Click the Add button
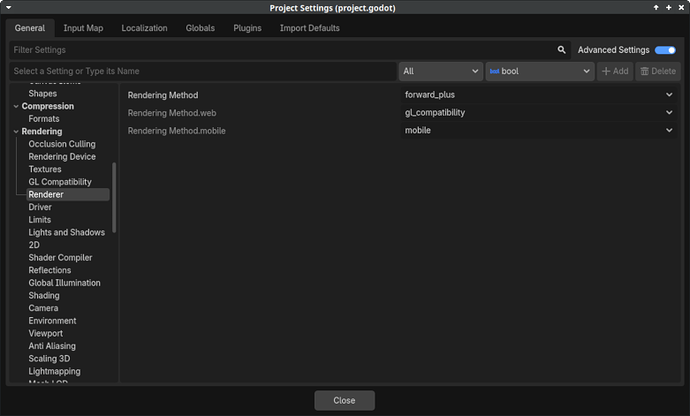This screenshot has width=690, height=416. point(615,71)
